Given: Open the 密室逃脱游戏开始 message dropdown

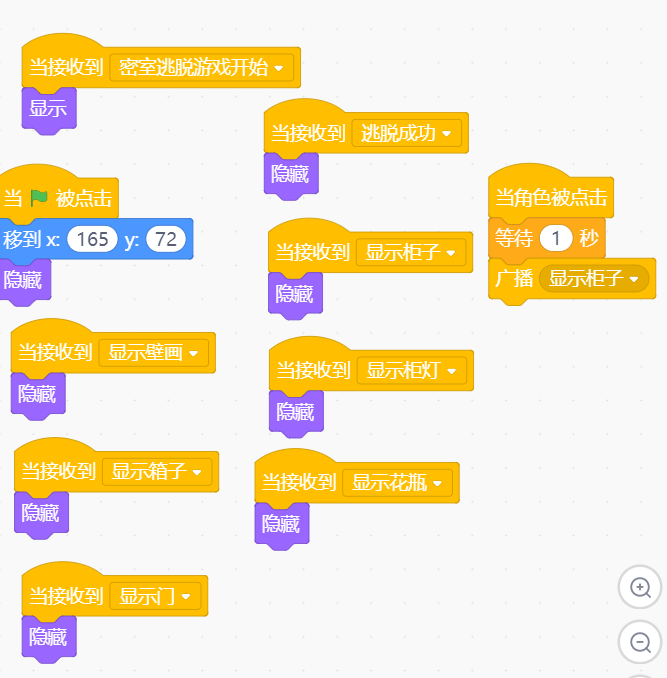Looking at the screenshot, I should coord(201,67).
